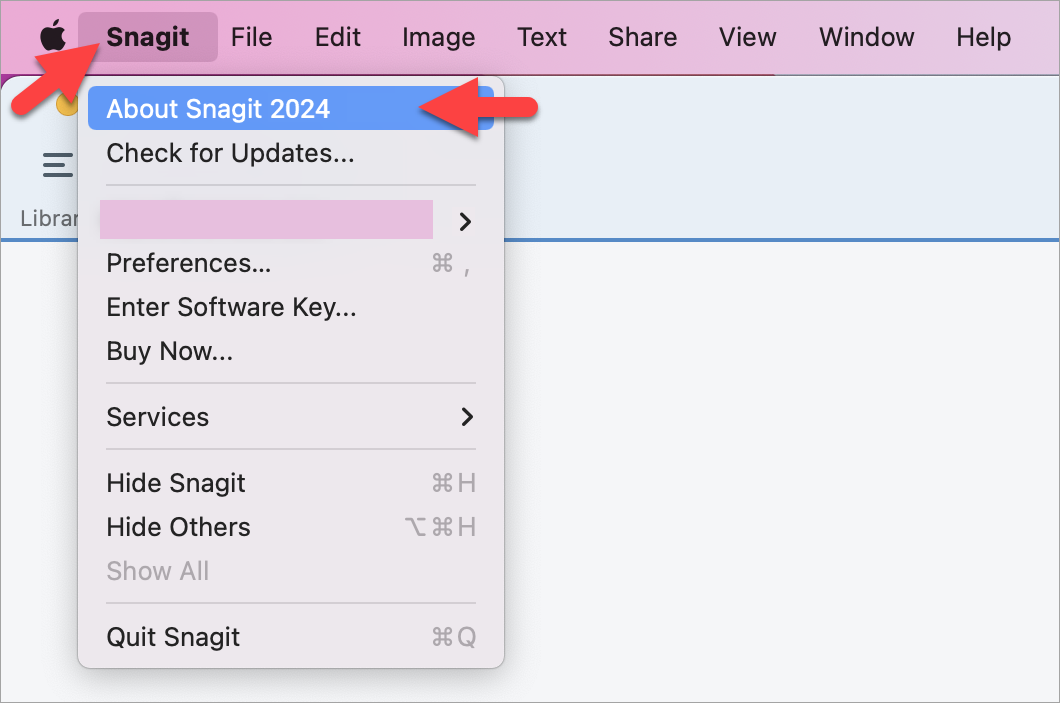This screenshot has height=703, width=1060.
Task: Select Quit Snagit
Action: coord(173,637)
